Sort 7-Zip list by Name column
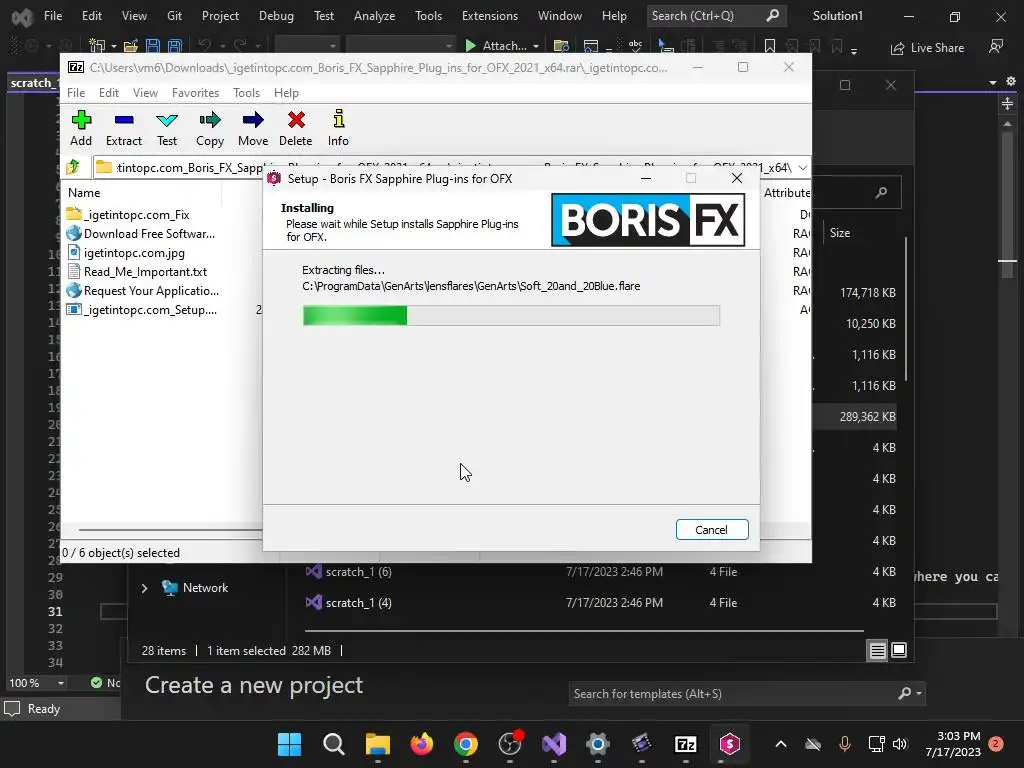The height and width of the screenshot is (768, 1024). tap(84, 193)
